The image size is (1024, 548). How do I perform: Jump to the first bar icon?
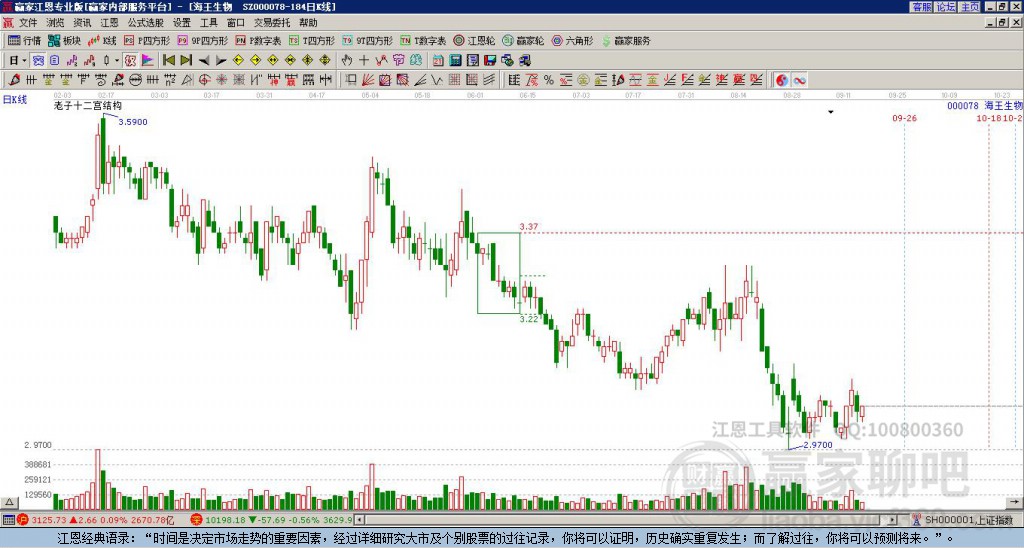point(168,61)
